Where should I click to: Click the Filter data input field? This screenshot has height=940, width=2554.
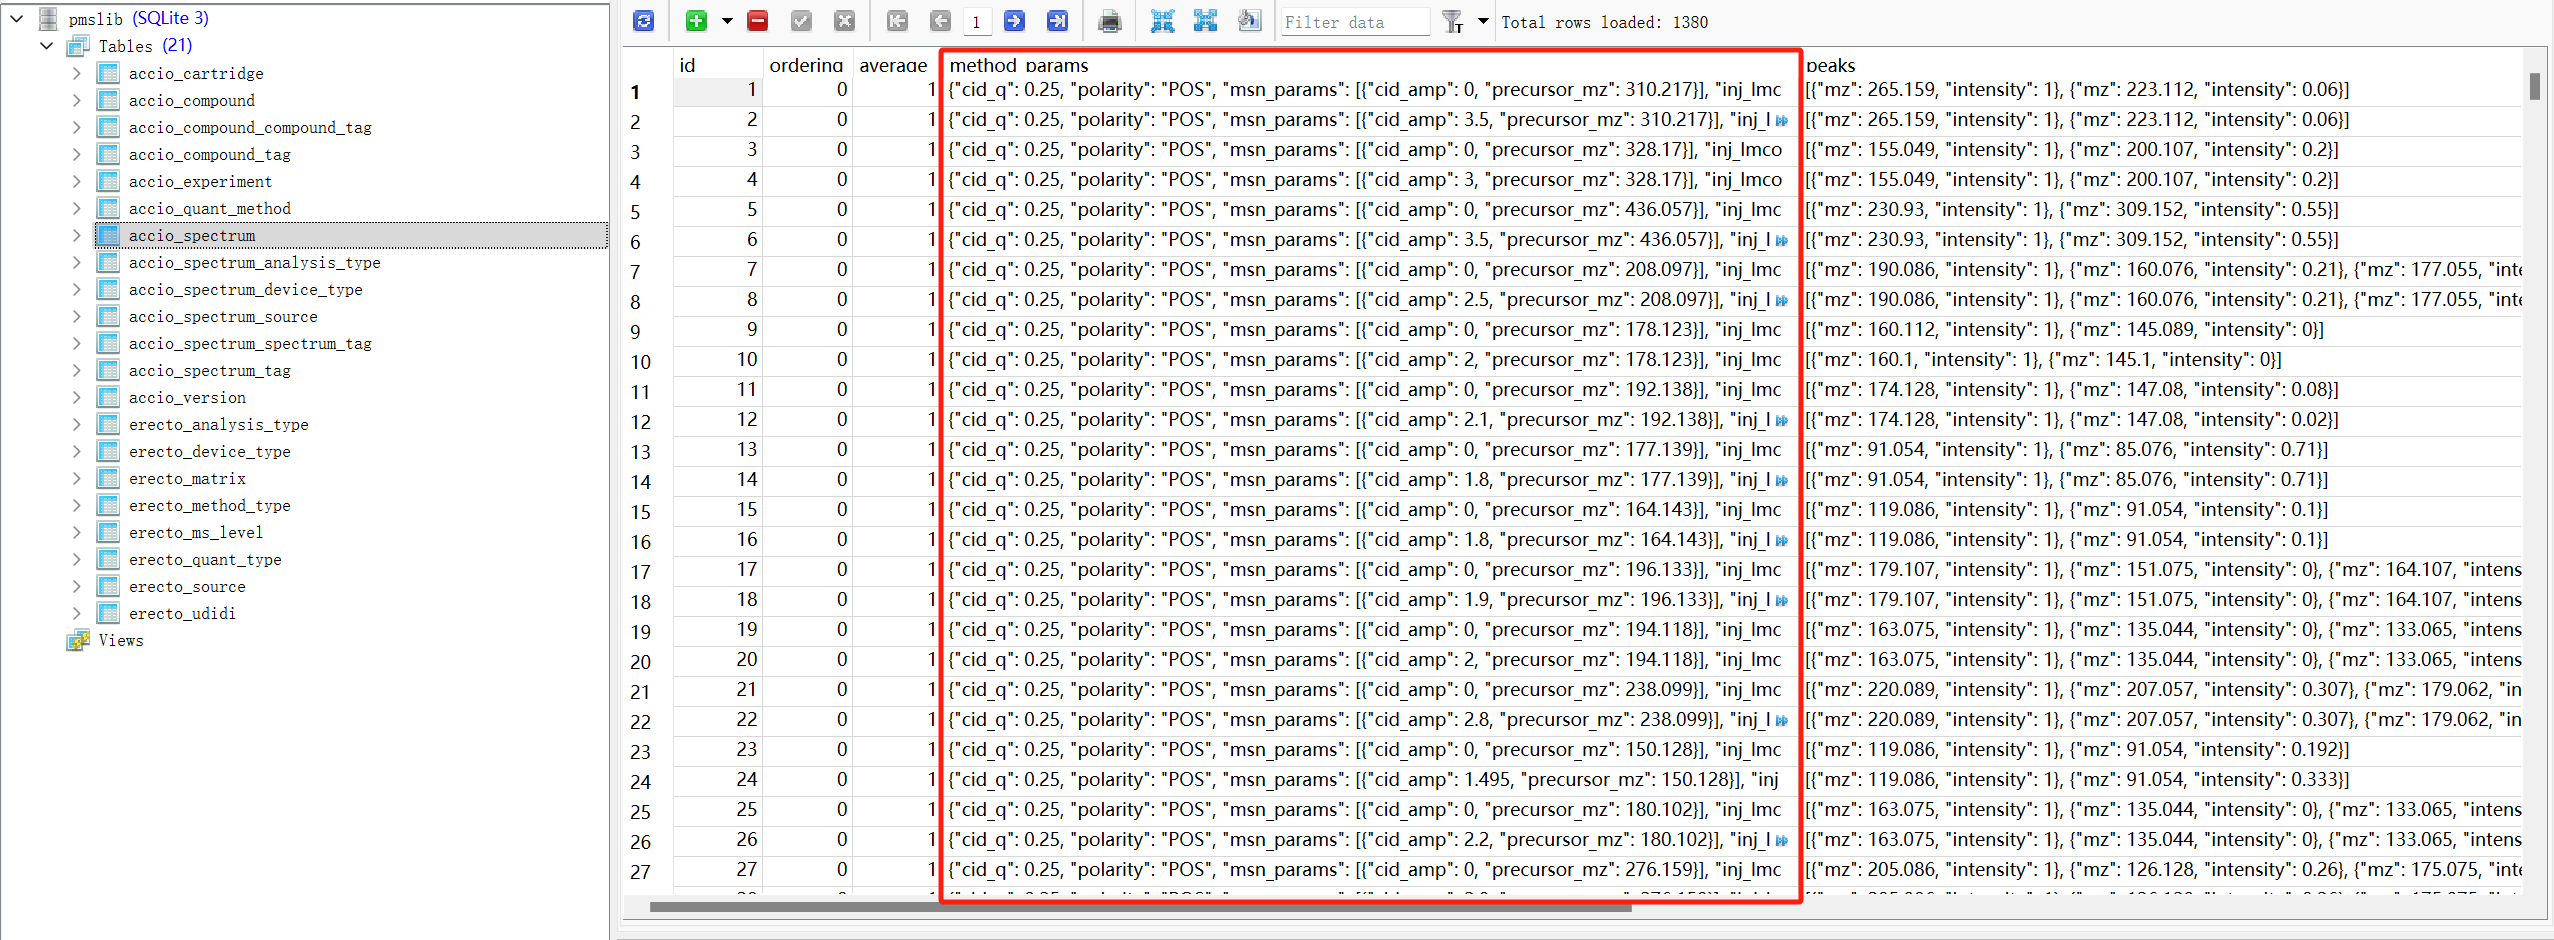coord(1354,22)
